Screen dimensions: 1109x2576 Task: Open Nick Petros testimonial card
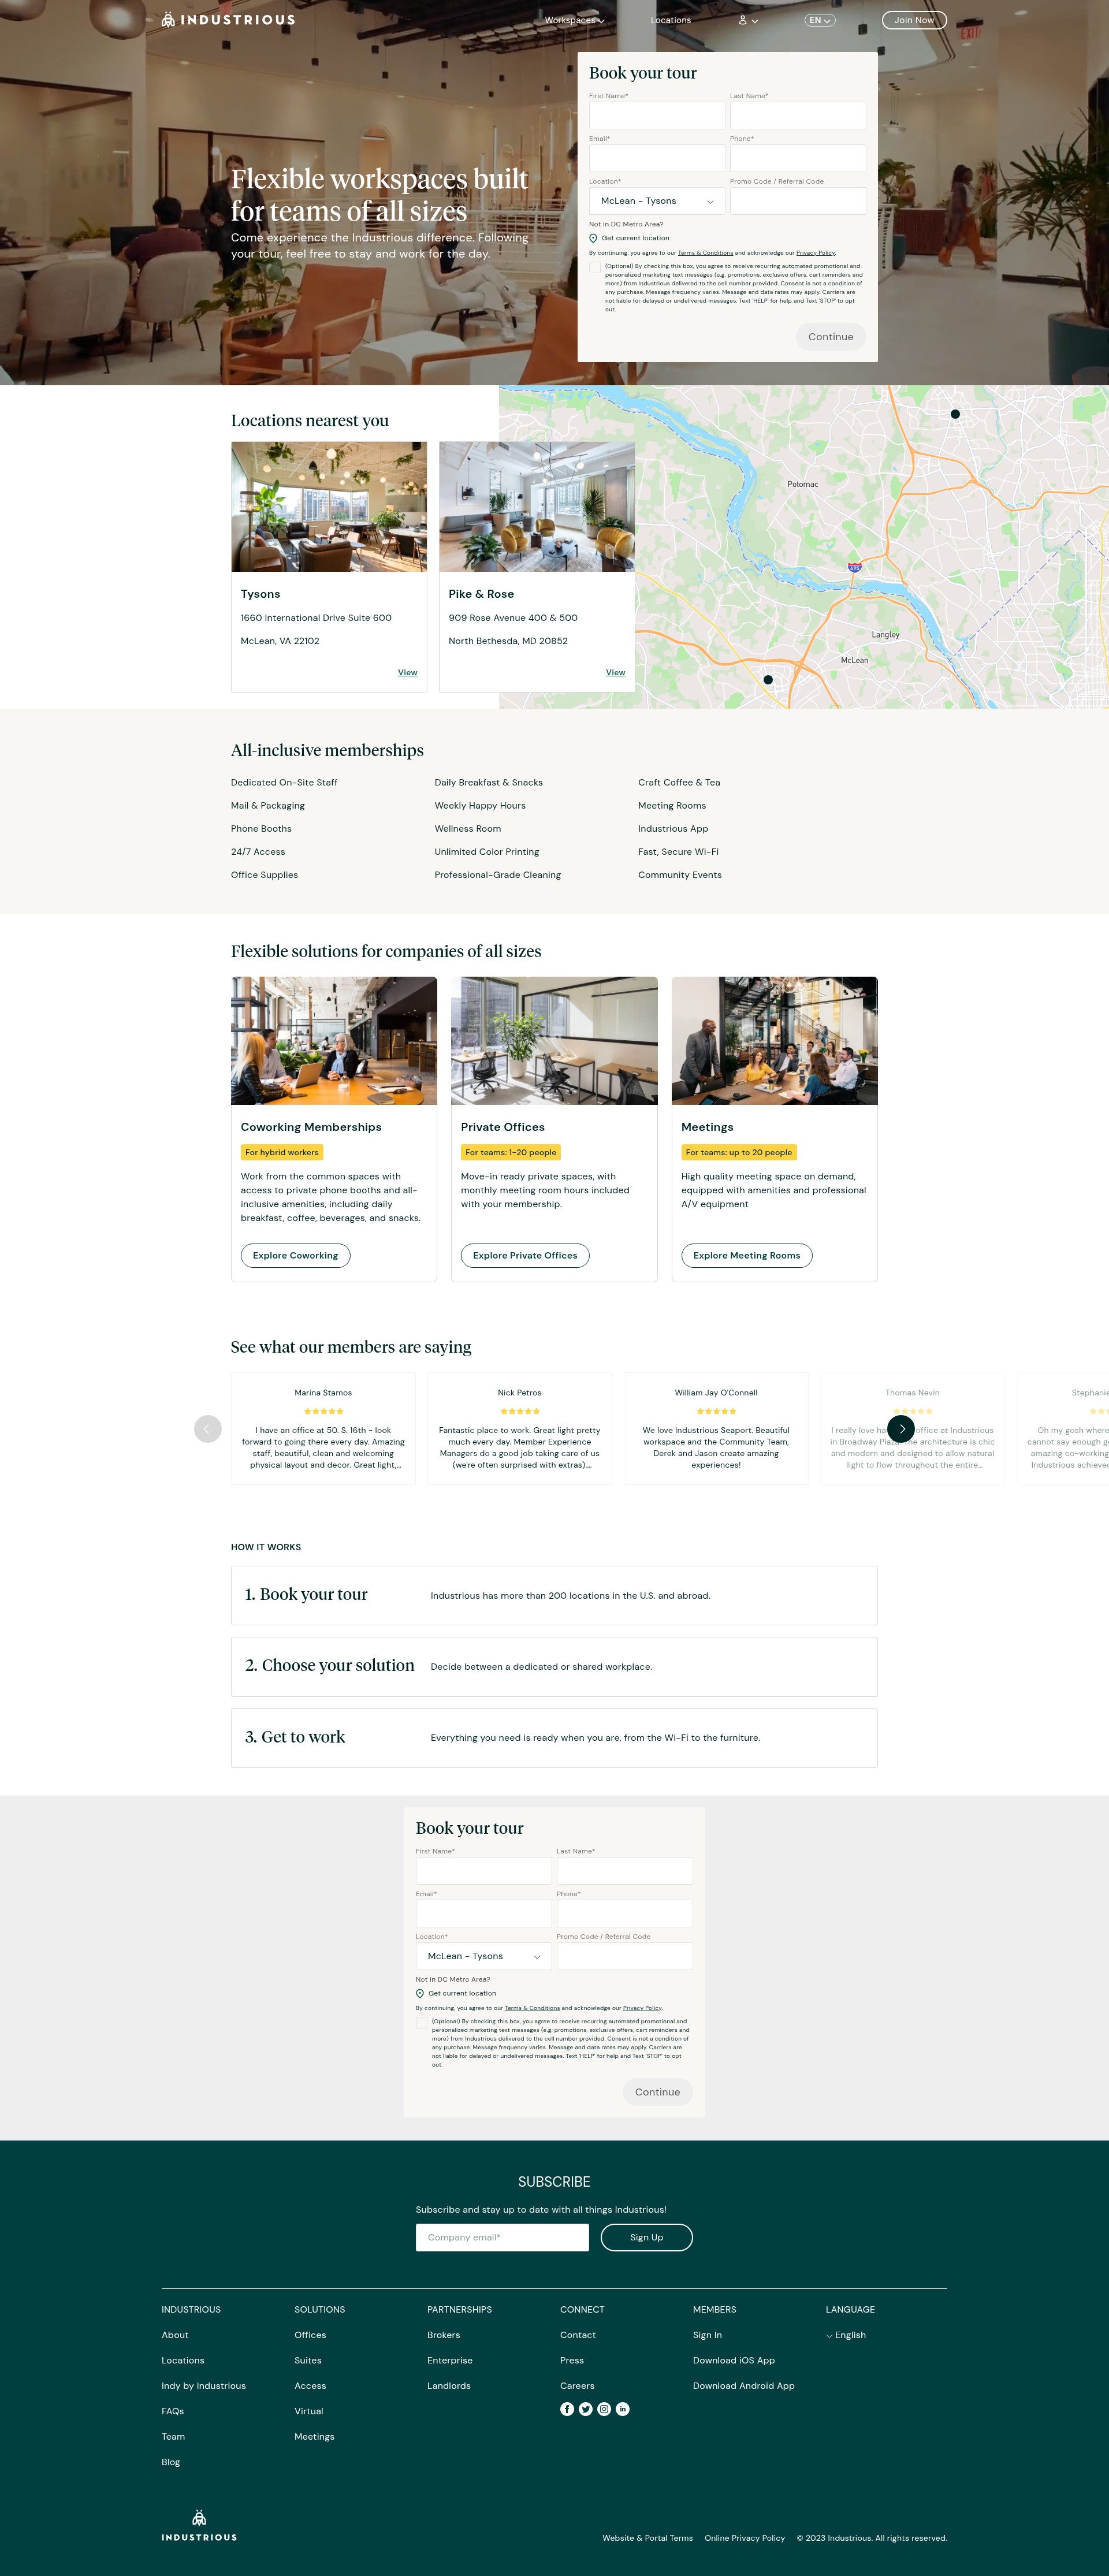[520, 1428]
